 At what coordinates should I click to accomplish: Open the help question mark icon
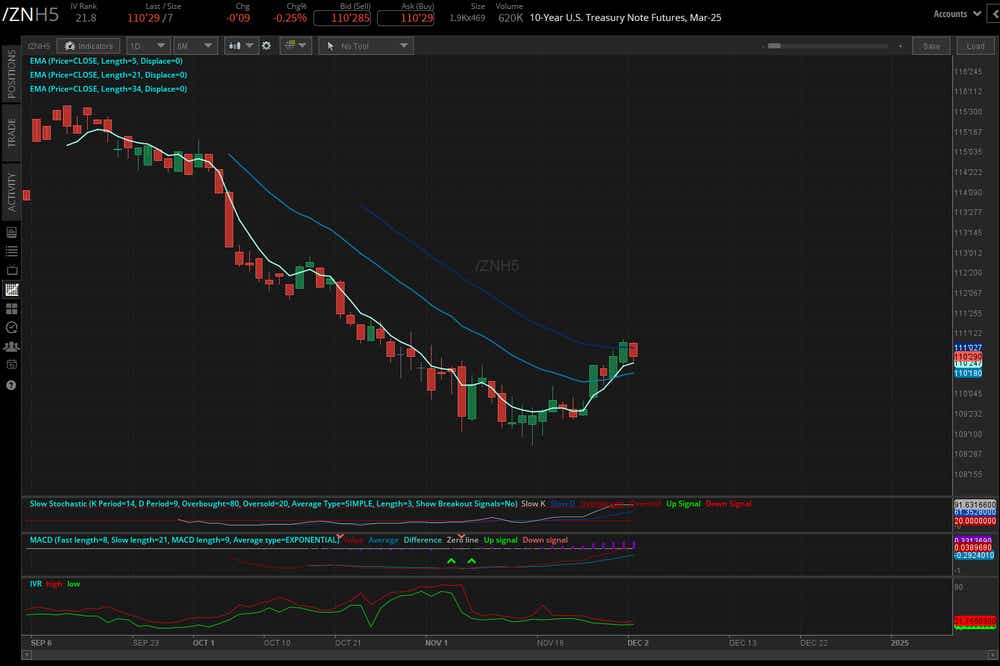10,385
